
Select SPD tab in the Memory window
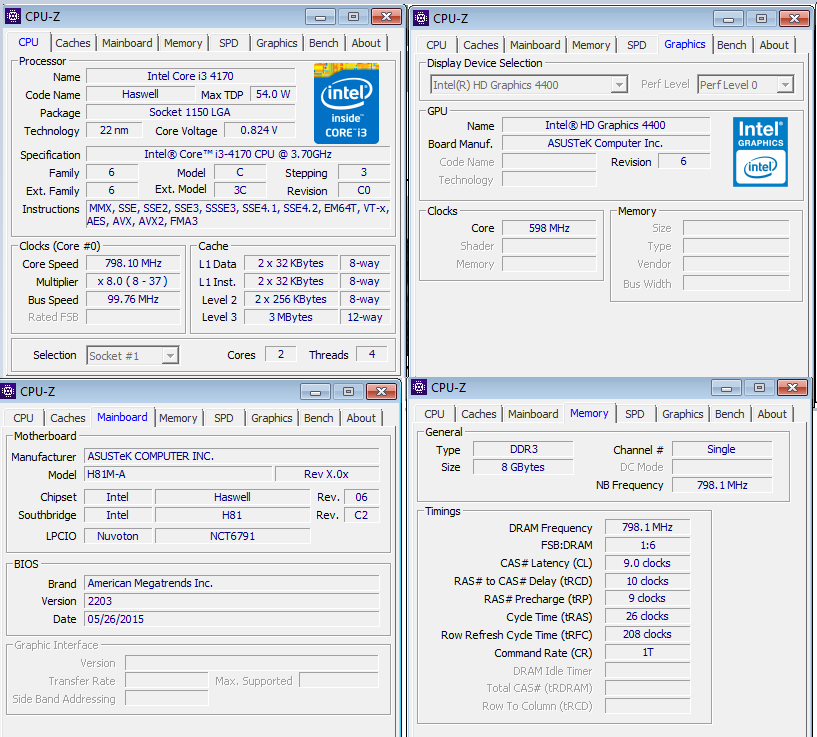tap(635, 414)
